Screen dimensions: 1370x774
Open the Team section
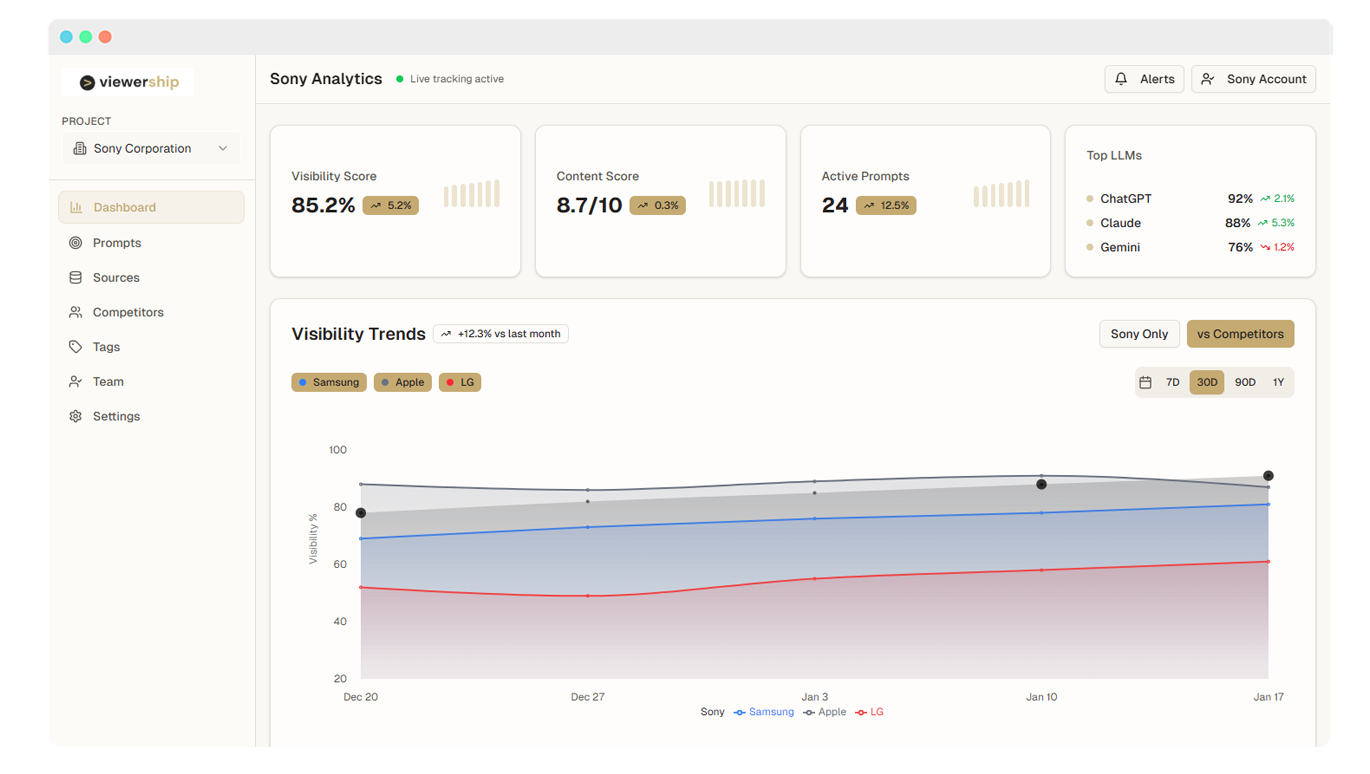click(151, 382)
